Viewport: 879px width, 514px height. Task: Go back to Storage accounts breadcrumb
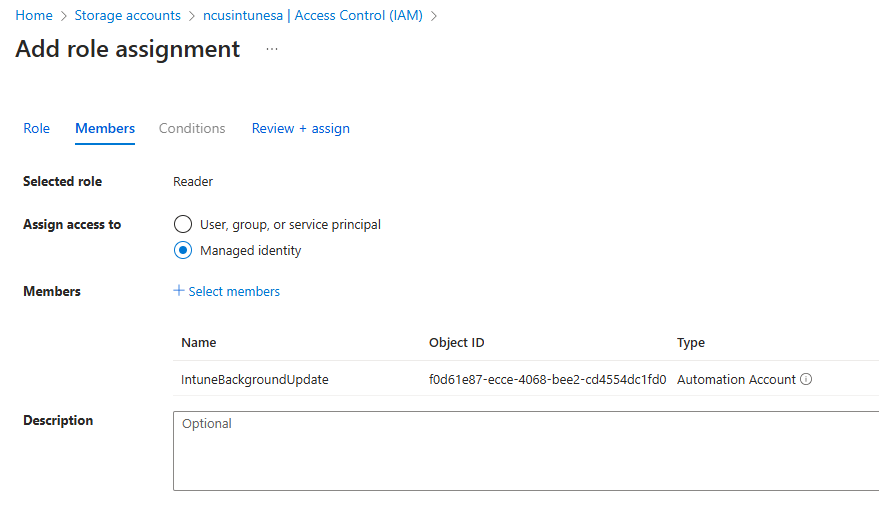click(127, 15)
